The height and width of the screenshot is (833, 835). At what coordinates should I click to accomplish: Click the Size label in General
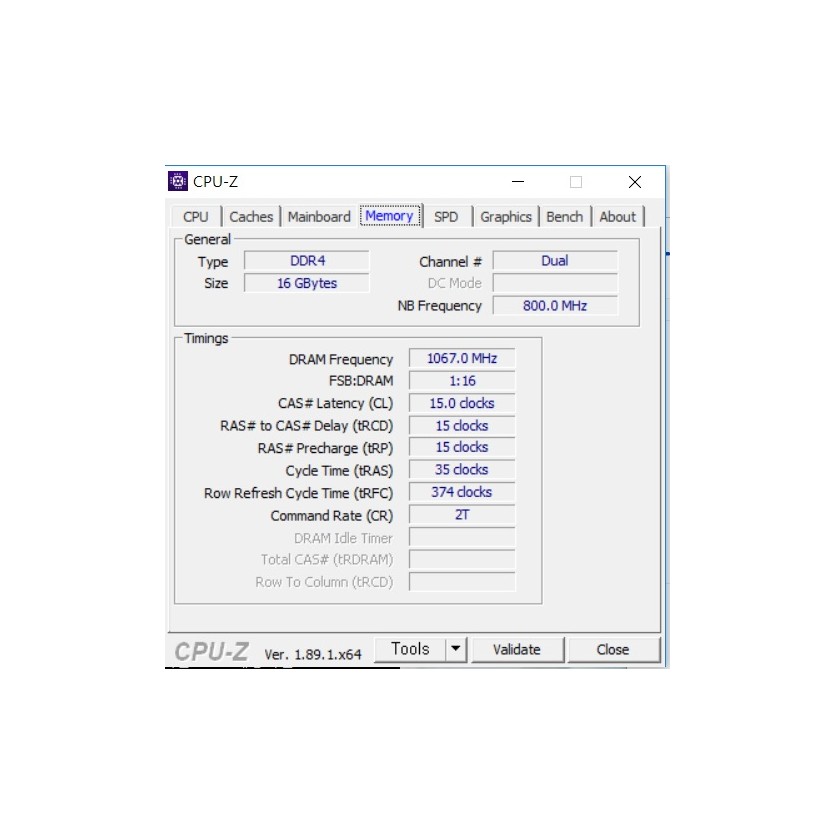(216, 283)
